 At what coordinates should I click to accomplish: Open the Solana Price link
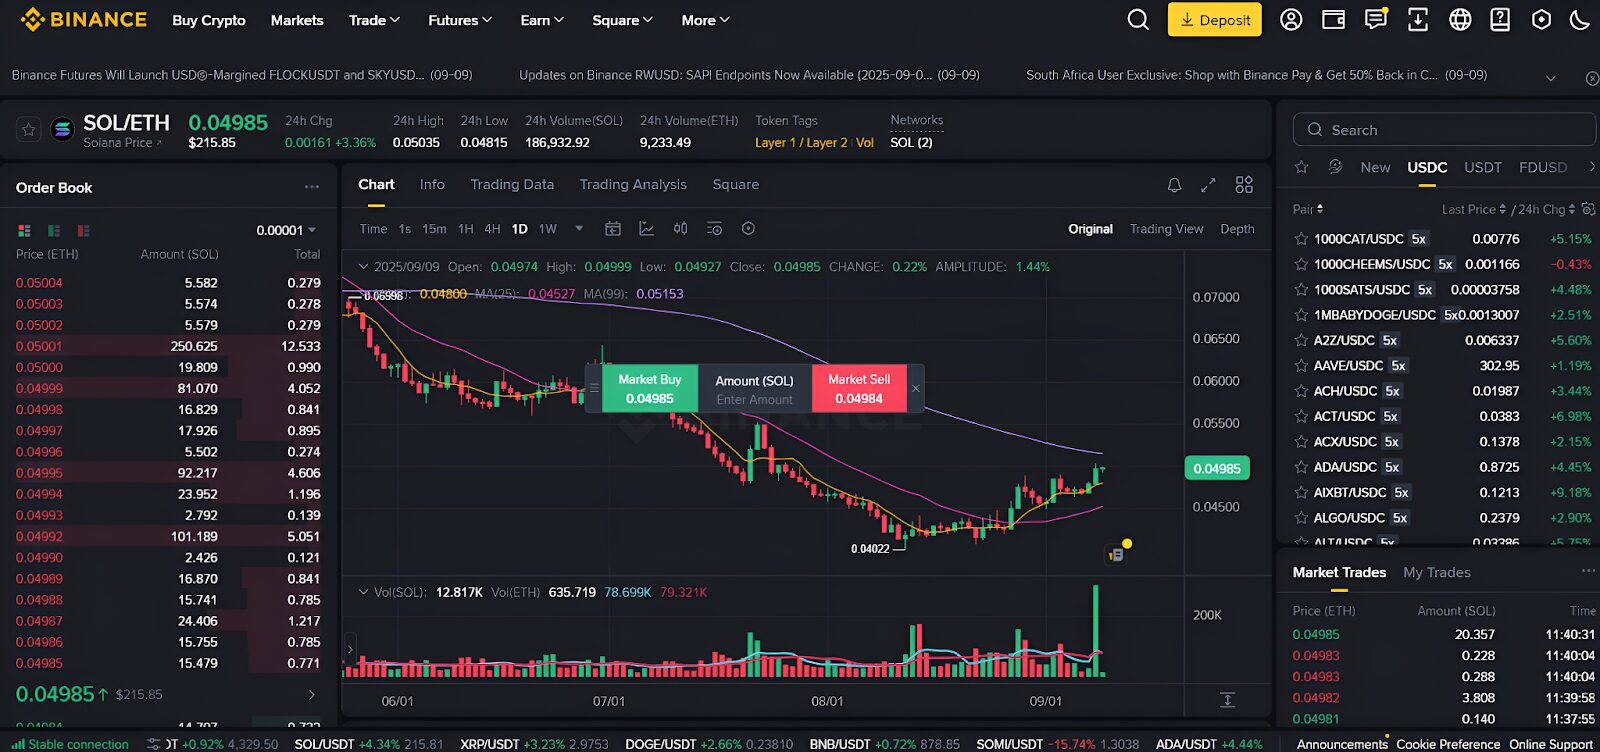coord(122,143)
